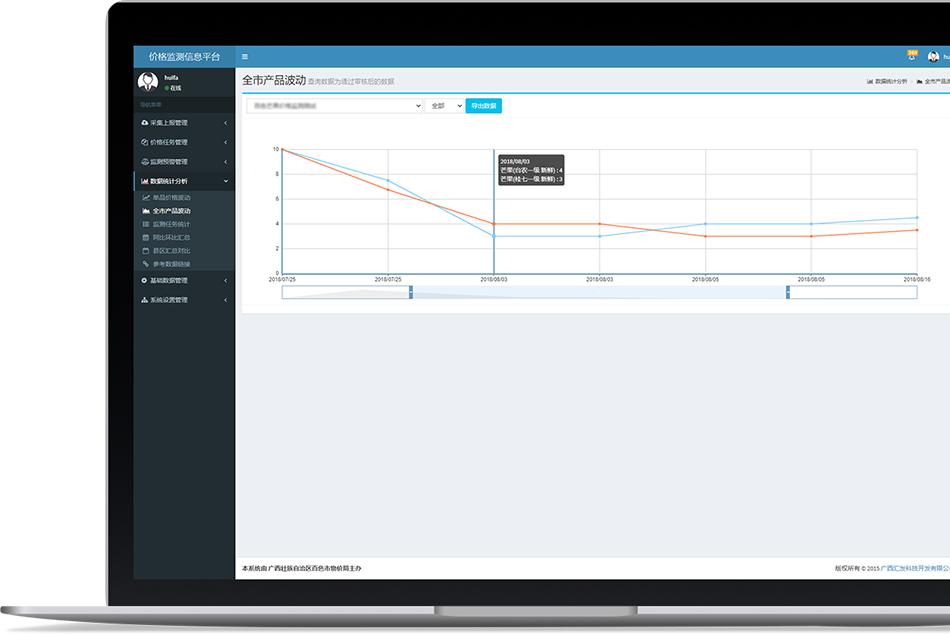The image size is (950, 635).
Task: Open the 广西汇发科技 footer company link
Action: 915,568
